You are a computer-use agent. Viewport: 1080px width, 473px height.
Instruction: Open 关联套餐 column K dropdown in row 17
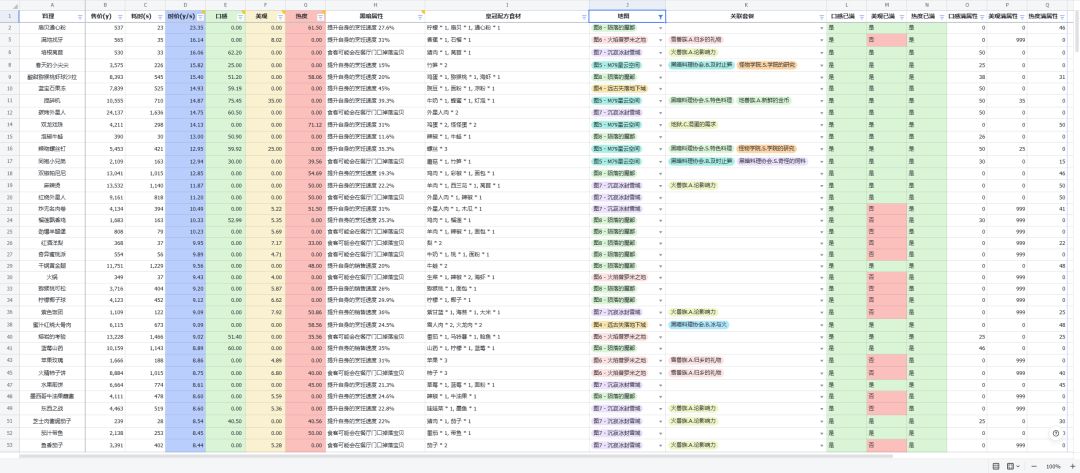pos(822,161)
